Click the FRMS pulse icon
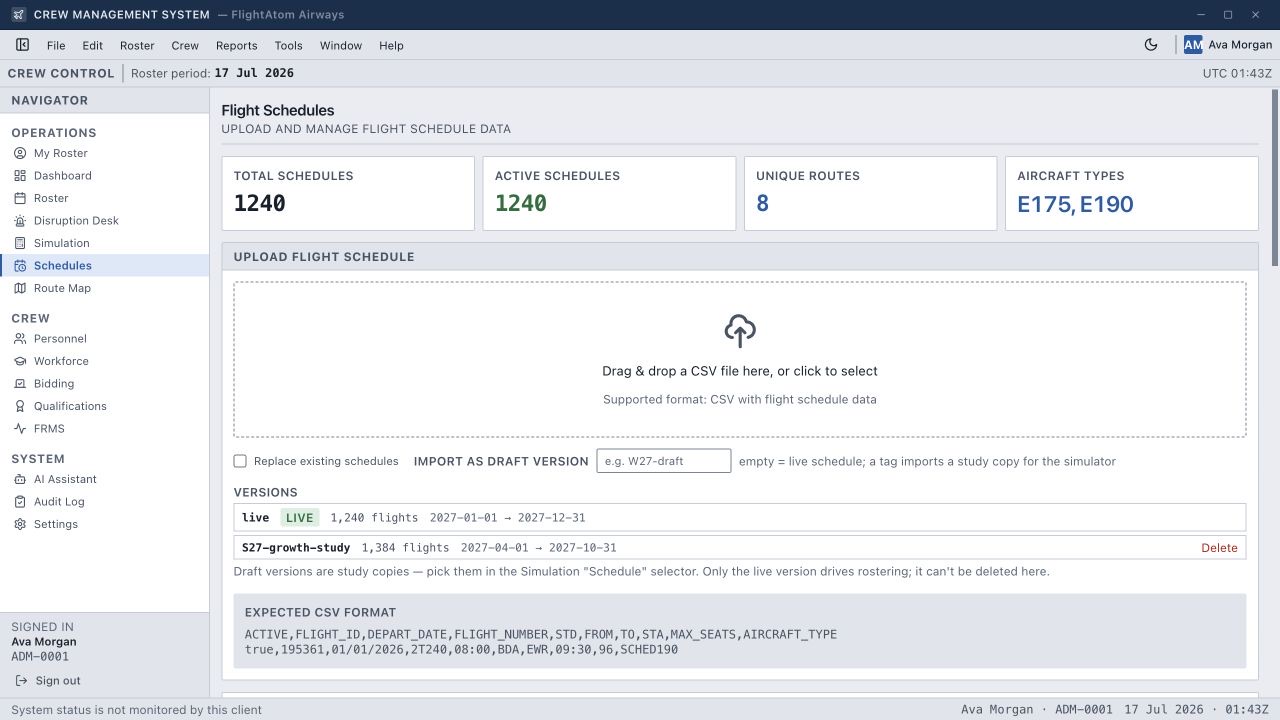This screenshot has width=1280, height=720. (20, 429)
